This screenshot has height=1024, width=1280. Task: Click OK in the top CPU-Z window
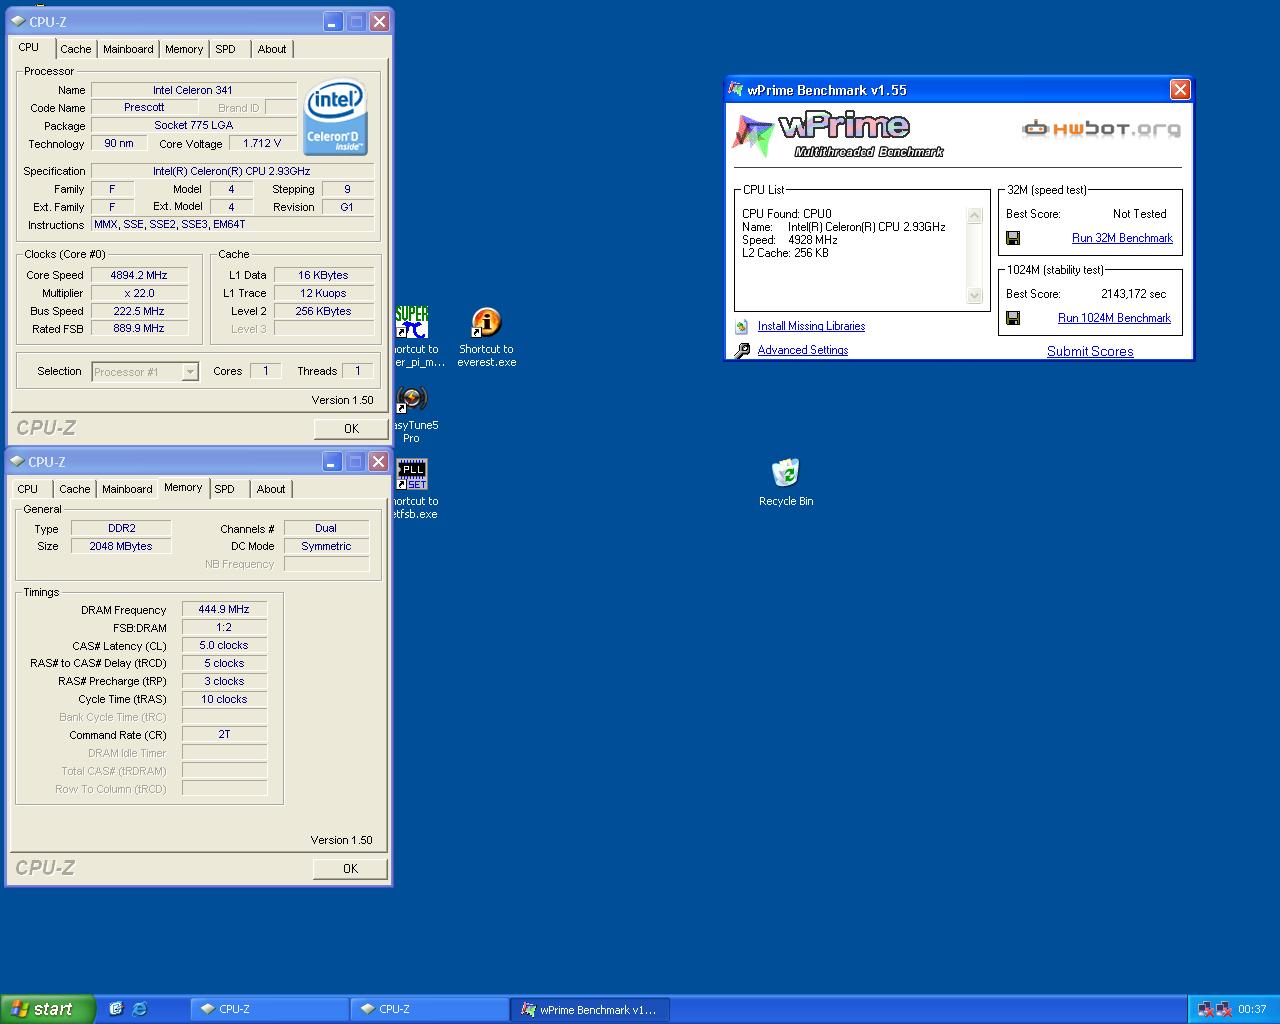point(351,428)
